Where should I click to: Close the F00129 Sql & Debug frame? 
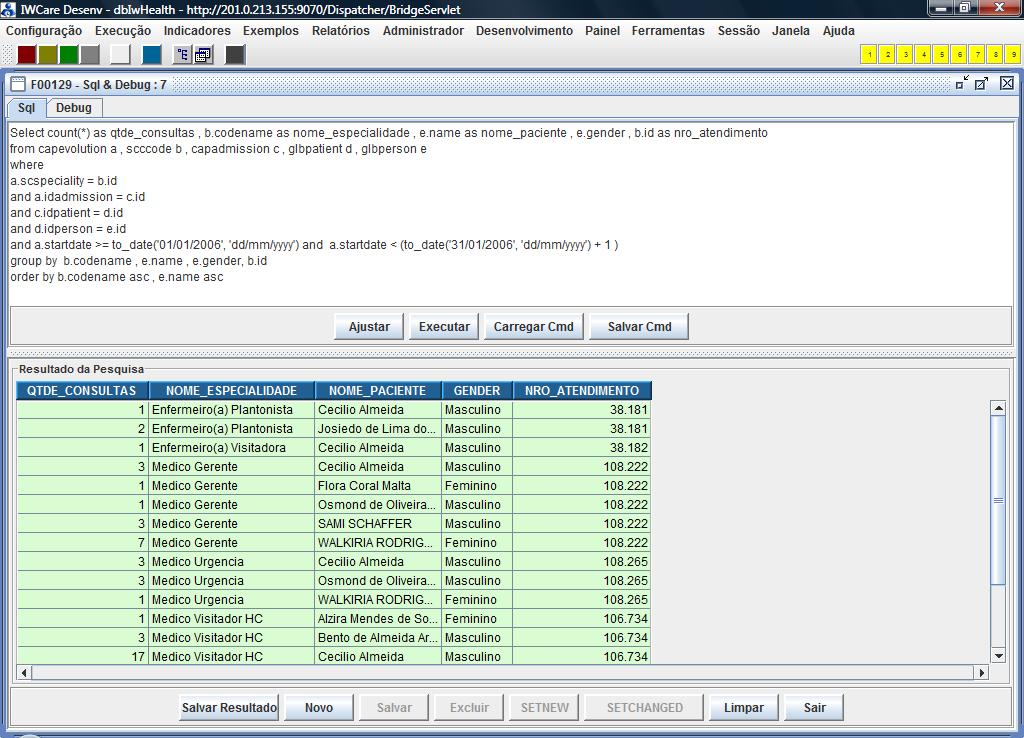tap(1006, 83)
